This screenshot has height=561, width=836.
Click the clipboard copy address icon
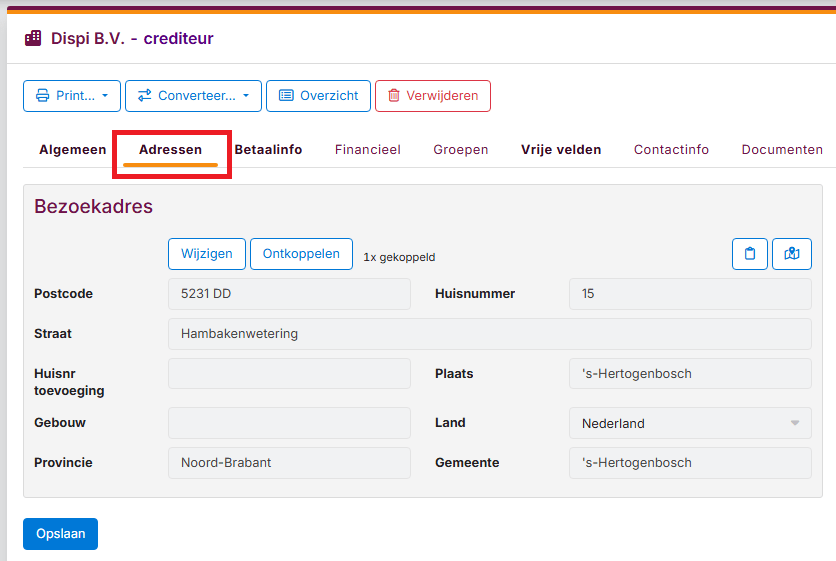coord(750,254)
